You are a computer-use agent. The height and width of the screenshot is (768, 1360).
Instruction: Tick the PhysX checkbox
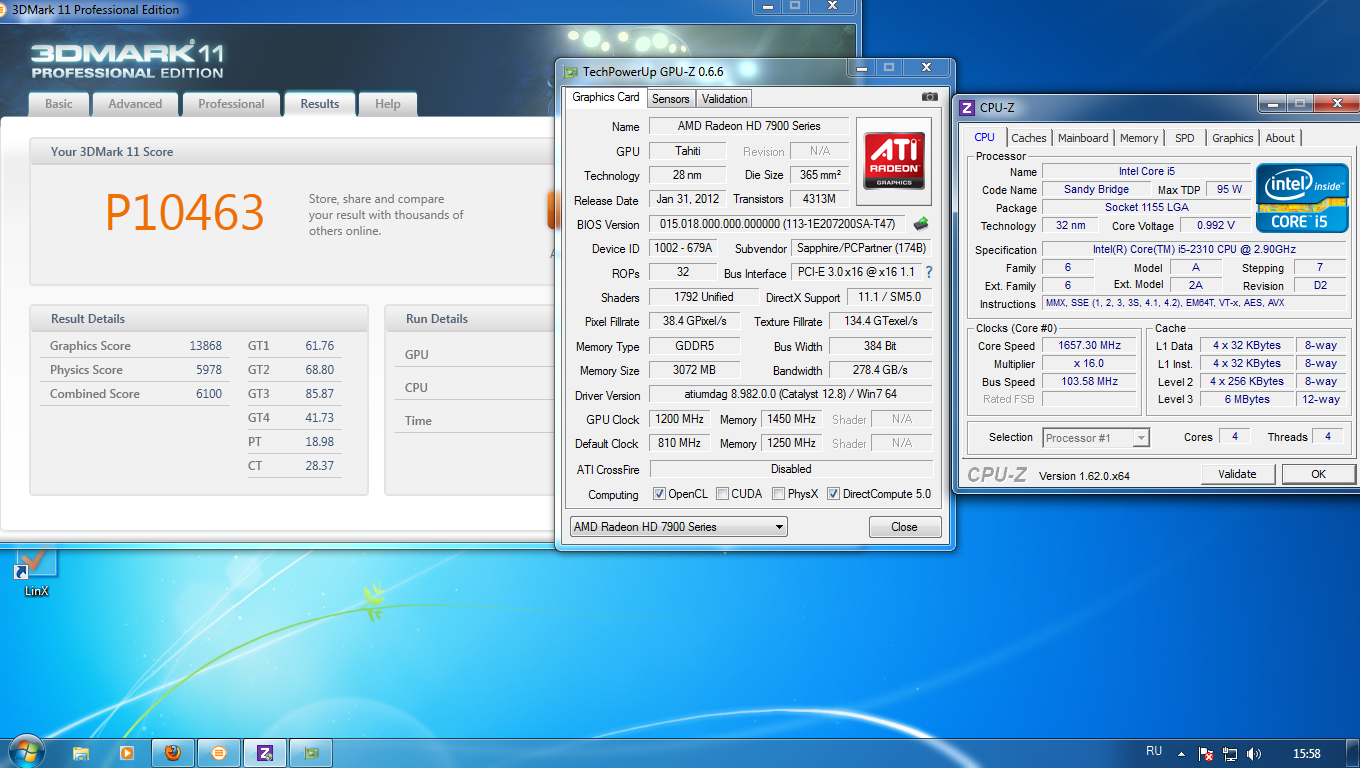click(778, 494)
